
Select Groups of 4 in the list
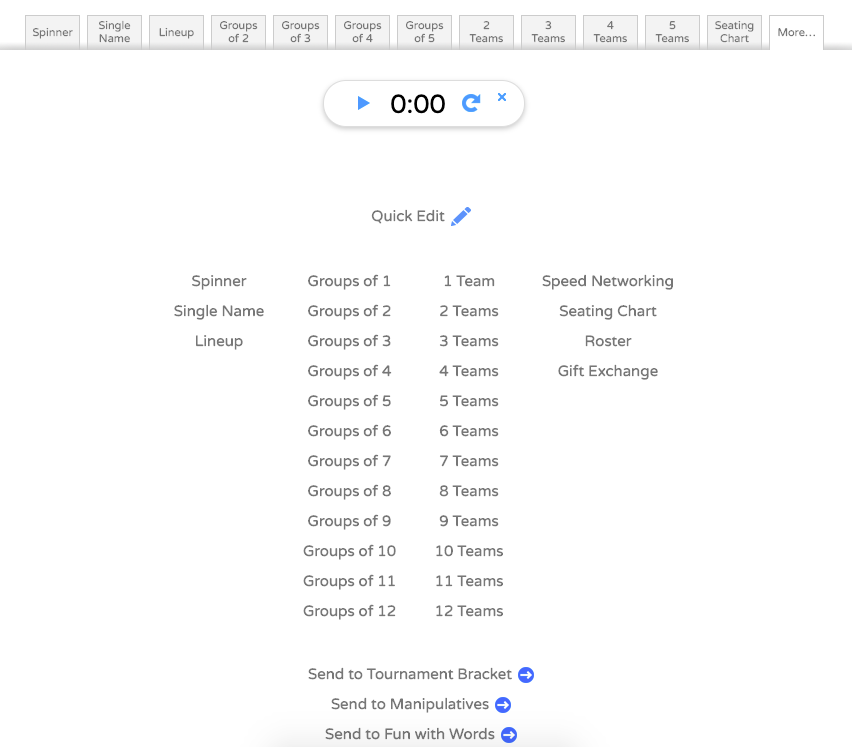349,371
